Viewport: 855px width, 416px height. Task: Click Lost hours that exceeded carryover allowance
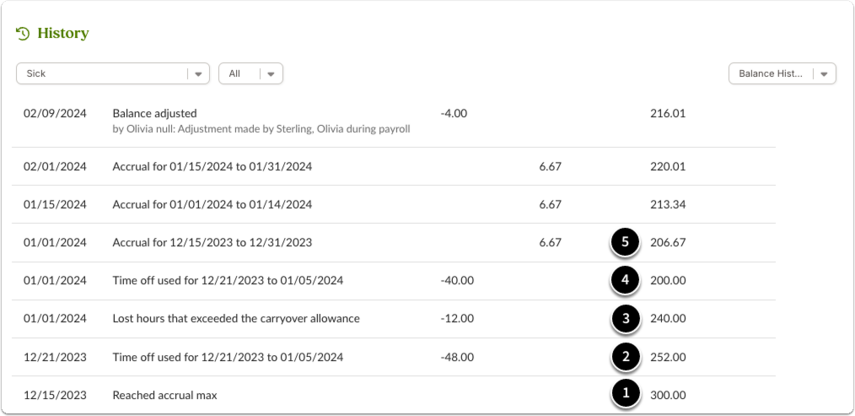(x=236, y=318)
